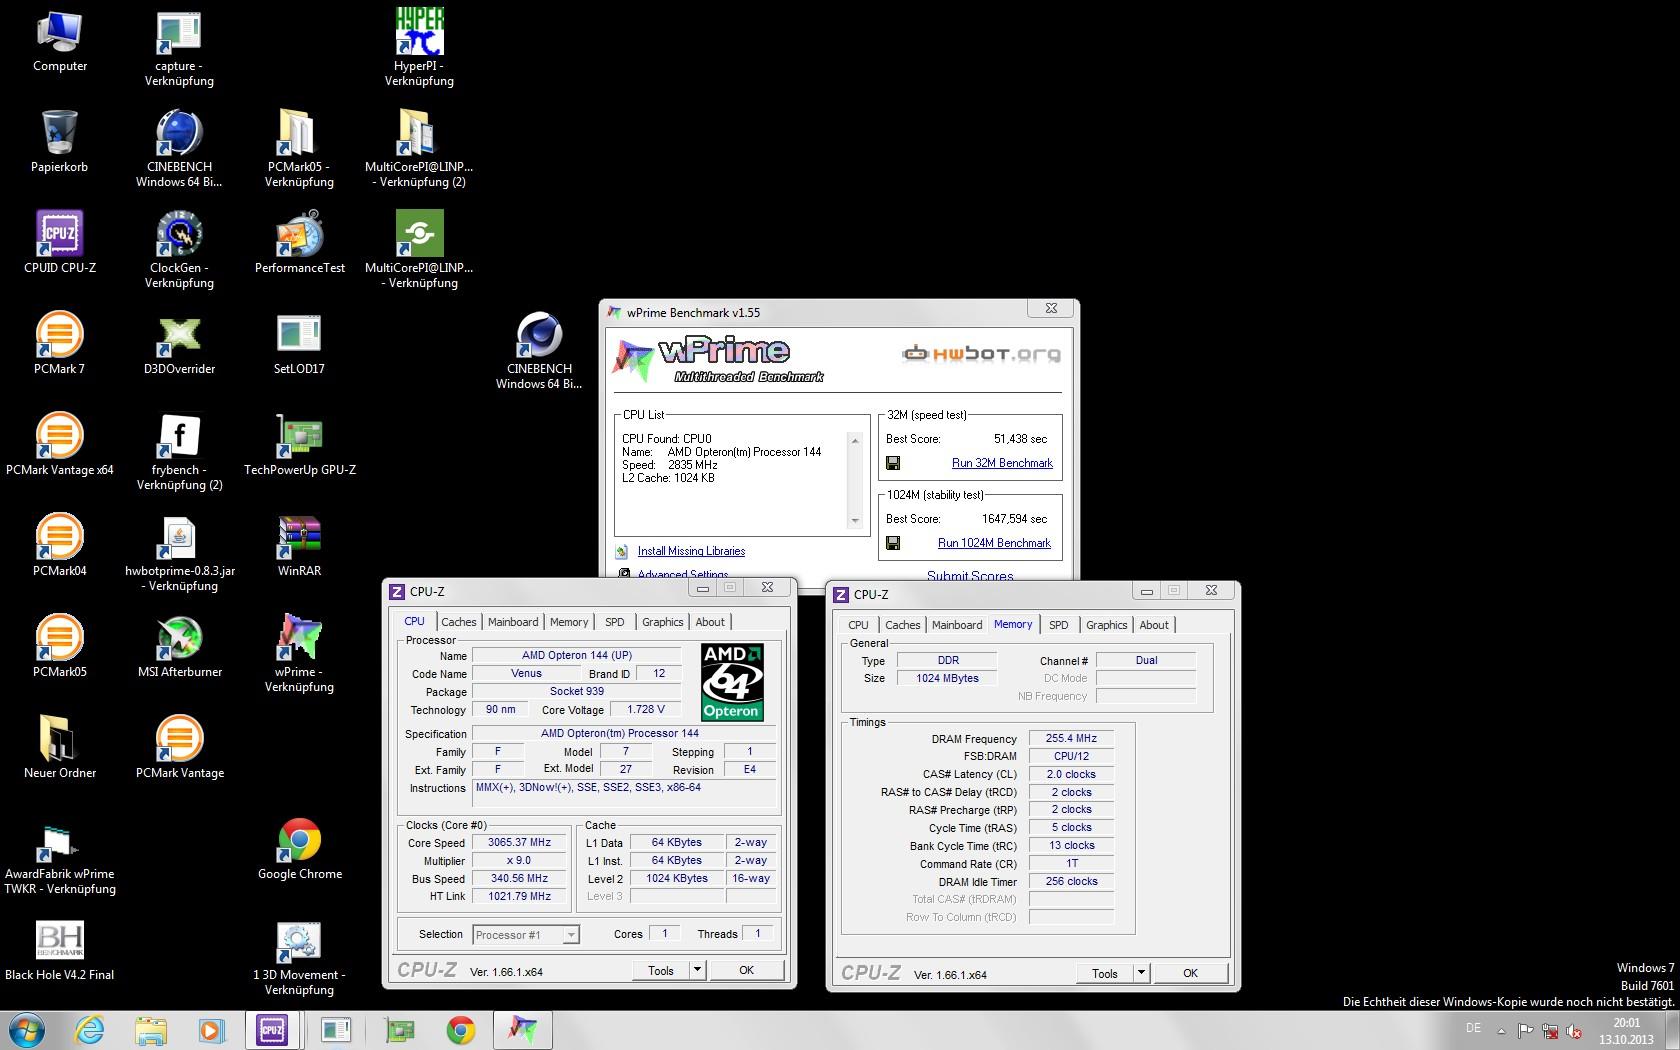Image resolution: width=1680 pixels, height=1050 pixels.
Task: Click Submit Scores link in wPrime
Action: (x=970, y=575)
